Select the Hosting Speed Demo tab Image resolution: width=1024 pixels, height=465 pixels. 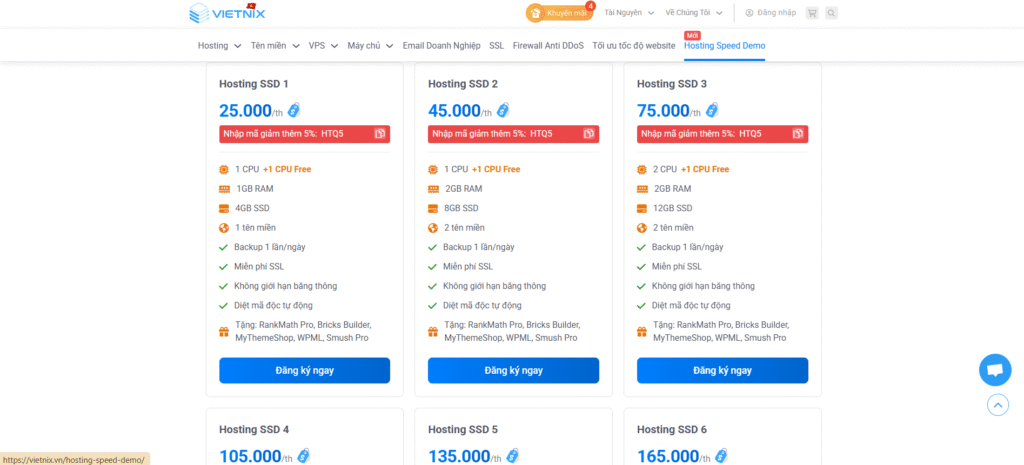[724, 46]
